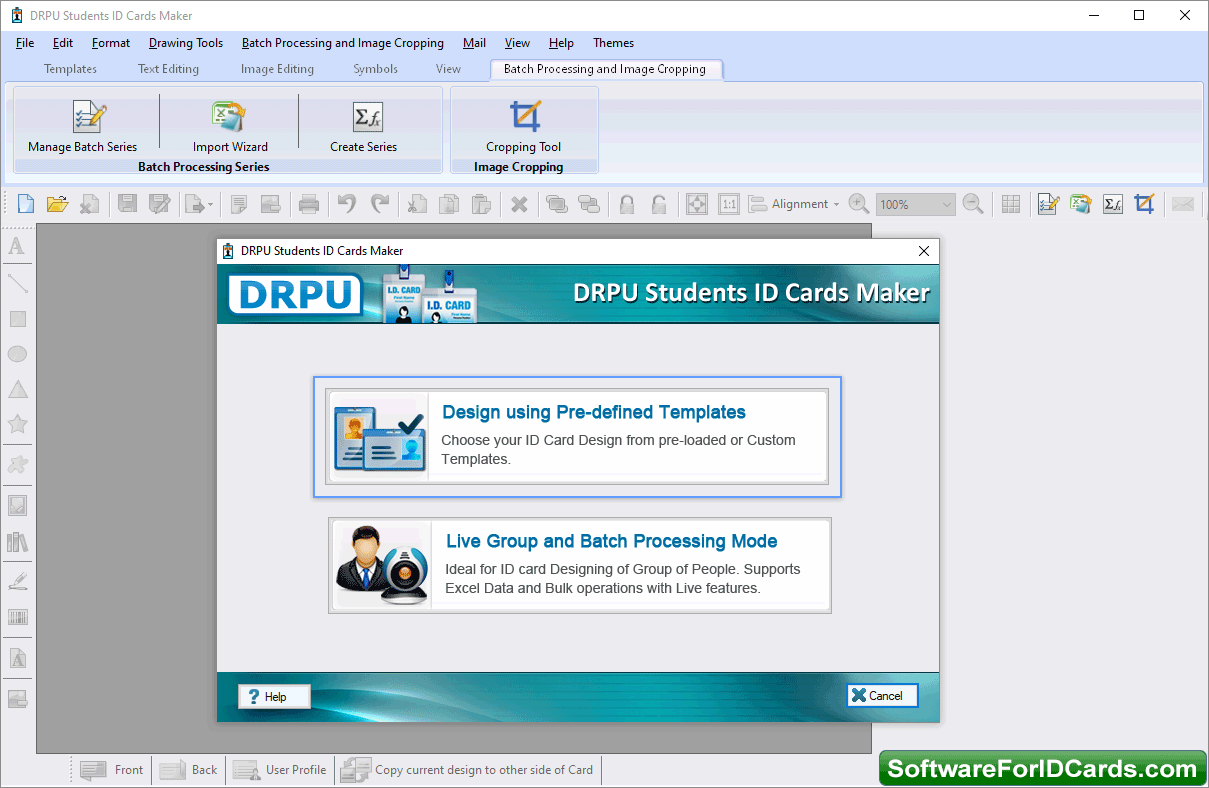1209x788 pixels.
Task: Toggle the grid icon in toolbar
Action: 1011,204
